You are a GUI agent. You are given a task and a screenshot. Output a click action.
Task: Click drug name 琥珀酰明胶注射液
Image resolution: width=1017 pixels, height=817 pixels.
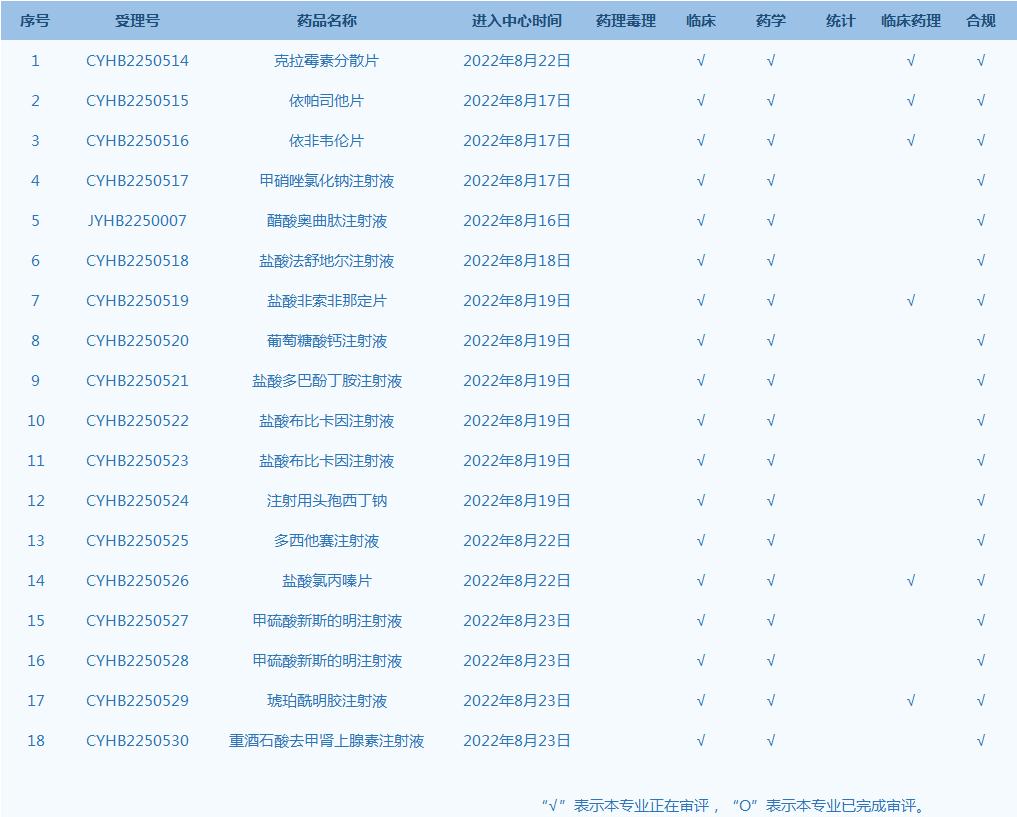pyautogui.click(x=326, y=701)
